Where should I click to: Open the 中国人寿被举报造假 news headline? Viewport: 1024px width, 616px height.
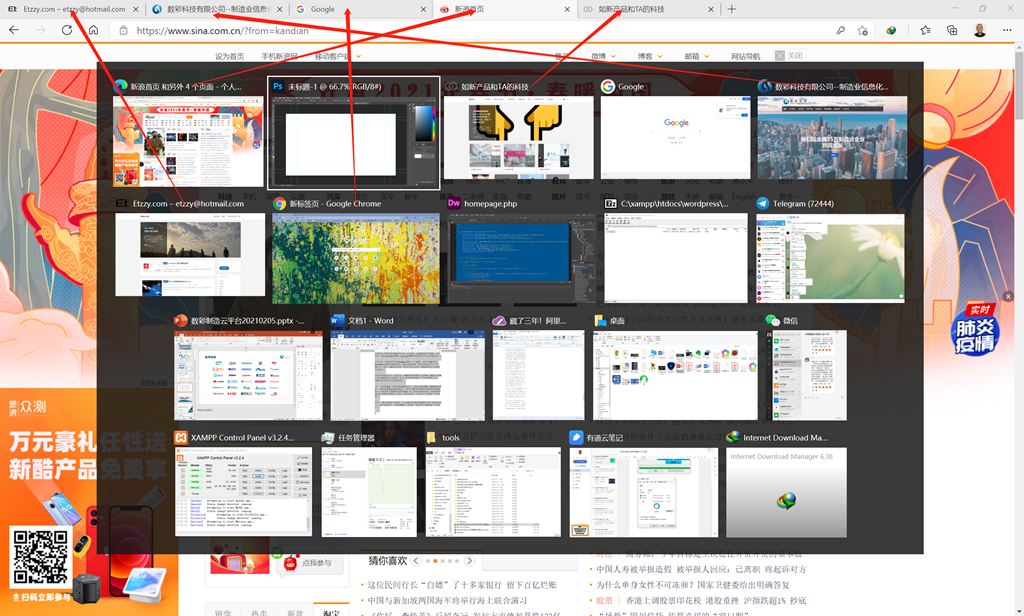pos(701,569)
